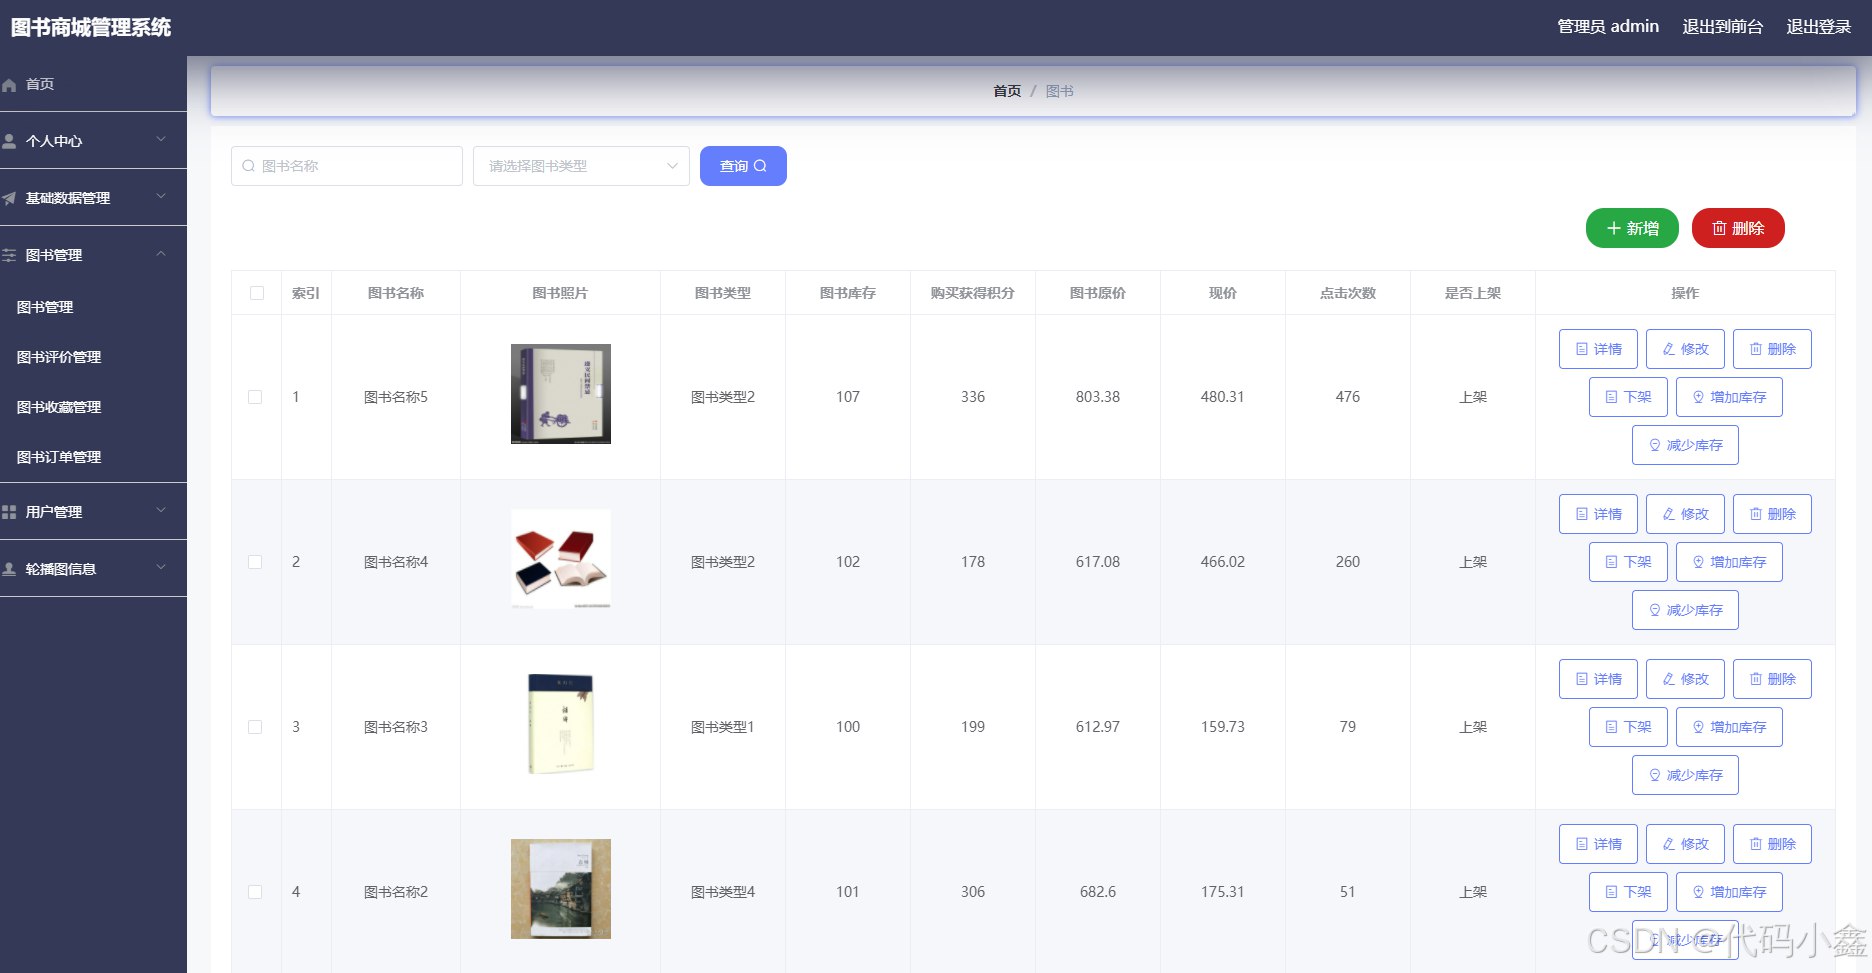
Task: Click the home icon beside 首页 in sidebar
Action: pos(10,85)
